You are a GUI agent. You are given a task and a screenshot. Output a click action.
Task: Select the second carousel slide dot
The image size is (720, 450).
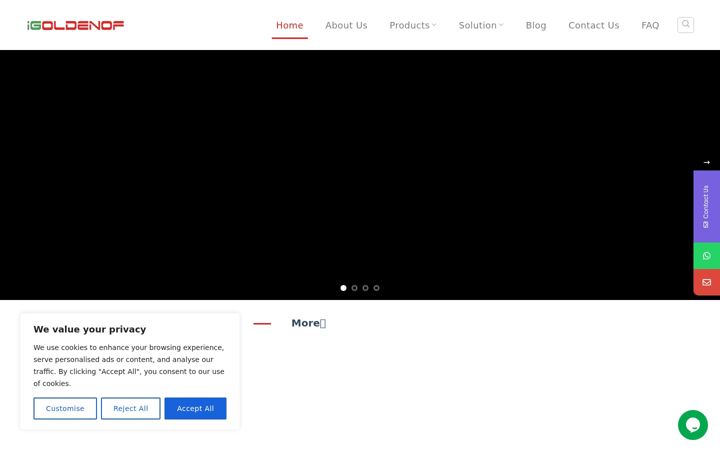[354, 288]
